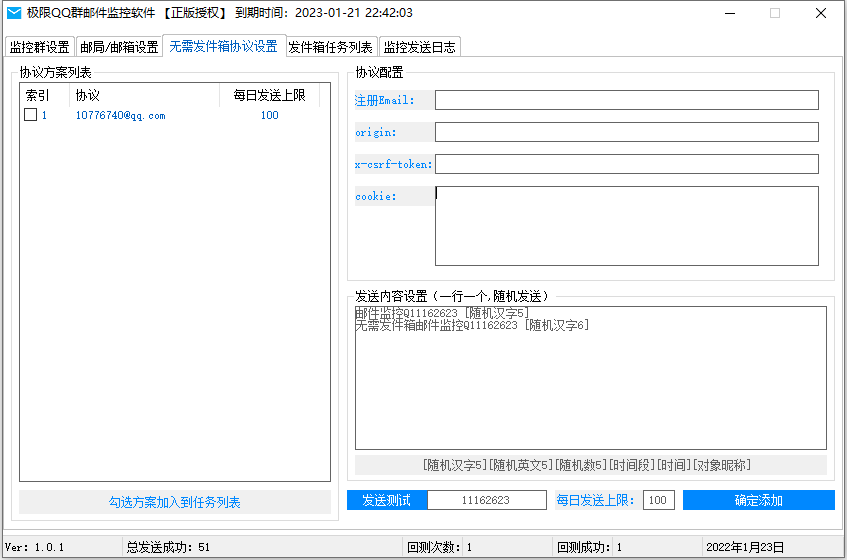The width and height of the screenshot is (847, 560).
Task: Click the test recipient field showing 11162623
Action: (x=487, y=500)
